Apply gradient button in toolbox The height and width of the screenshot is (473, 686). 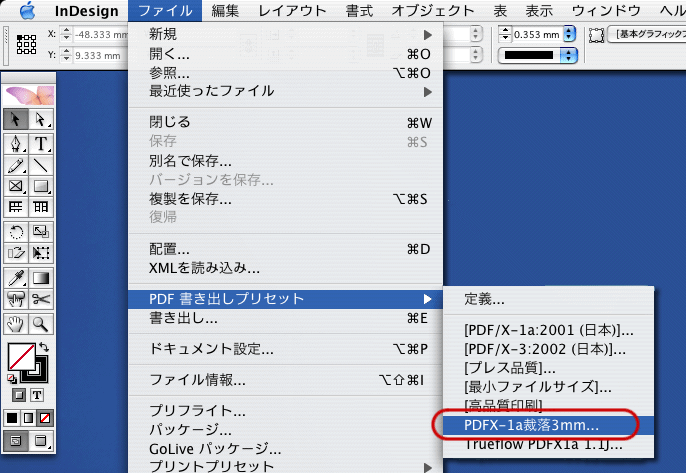(x=28, y=418)
